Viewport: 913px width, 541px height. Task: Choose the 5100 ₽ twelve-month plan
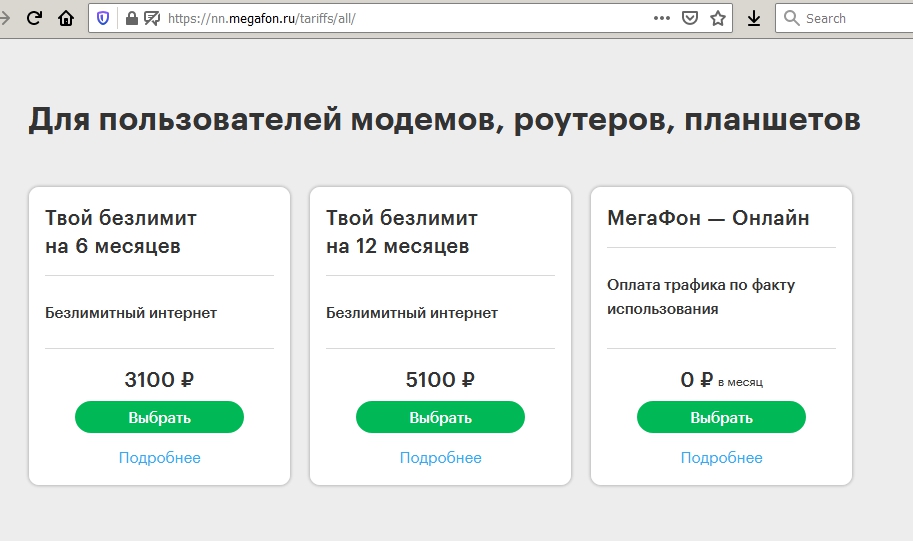click(x=440, y=417)
